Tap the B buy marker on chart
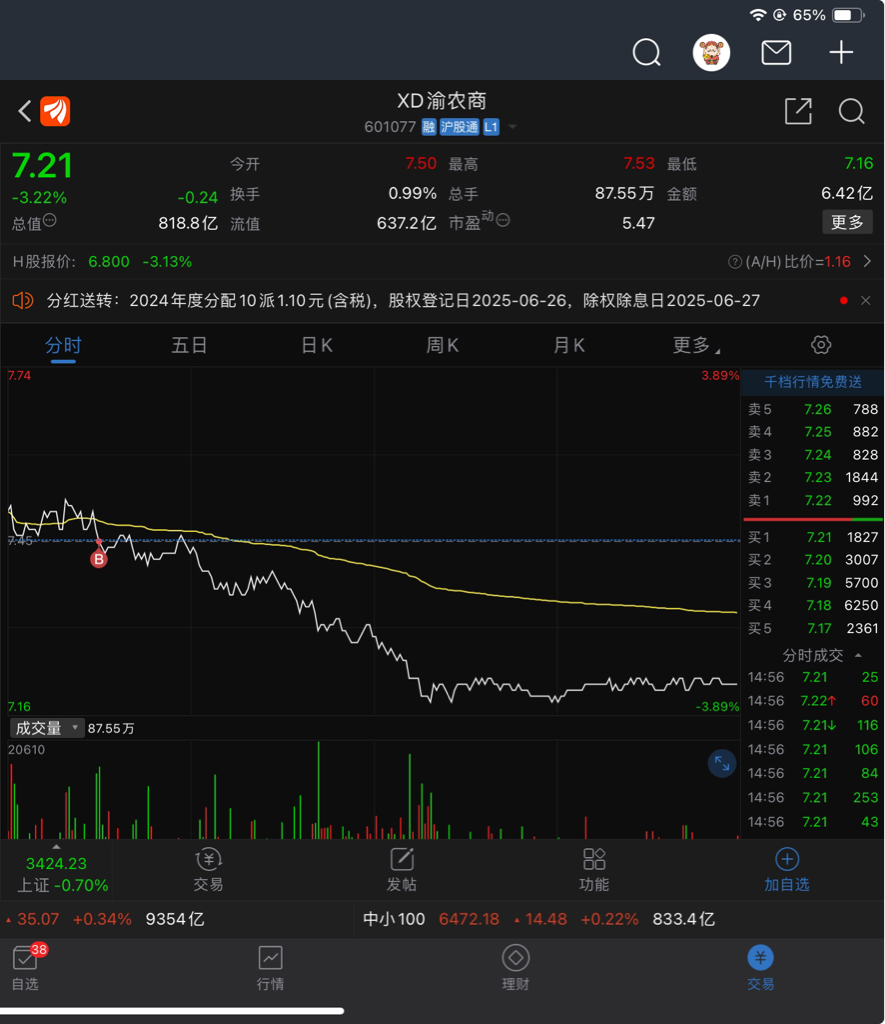 click(99, 560)
